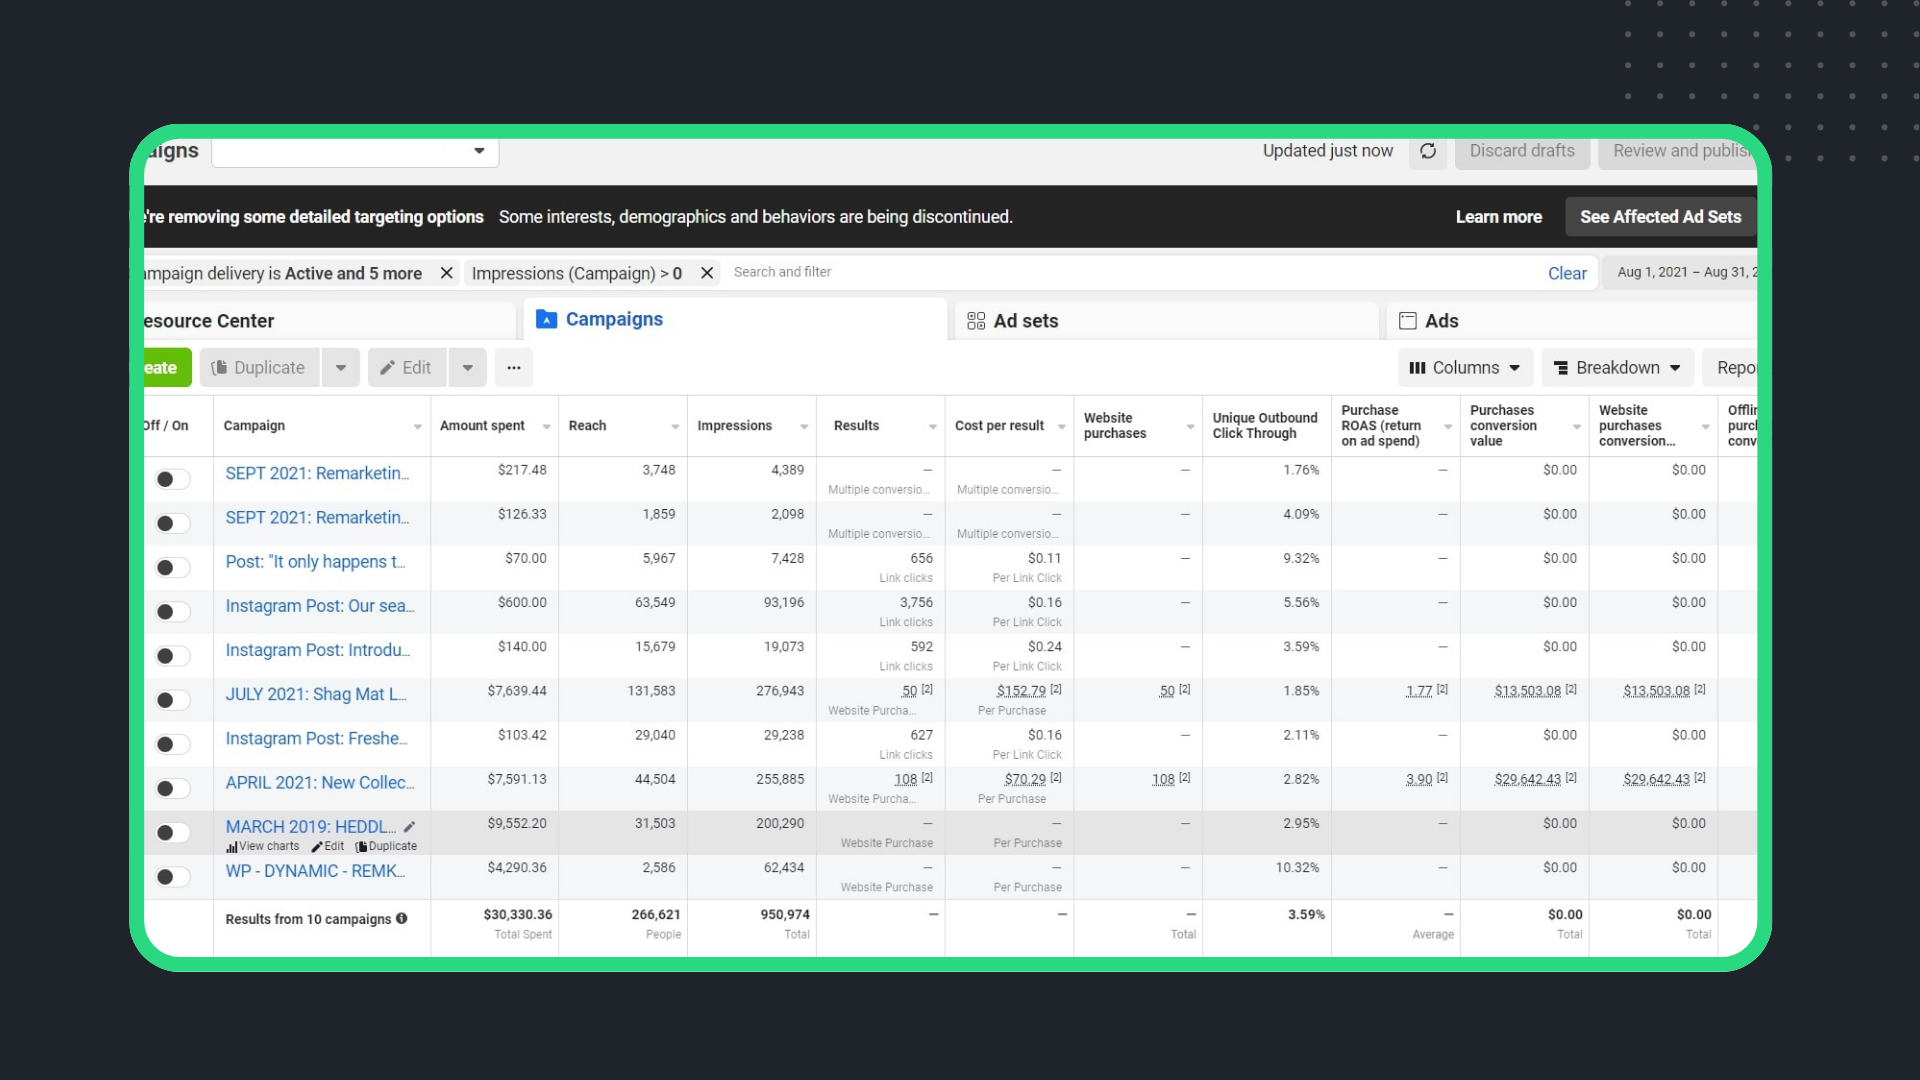Open the Columns dropdown
The height and width of the screenshot is (1080, 1920).
click(1464, 368)
